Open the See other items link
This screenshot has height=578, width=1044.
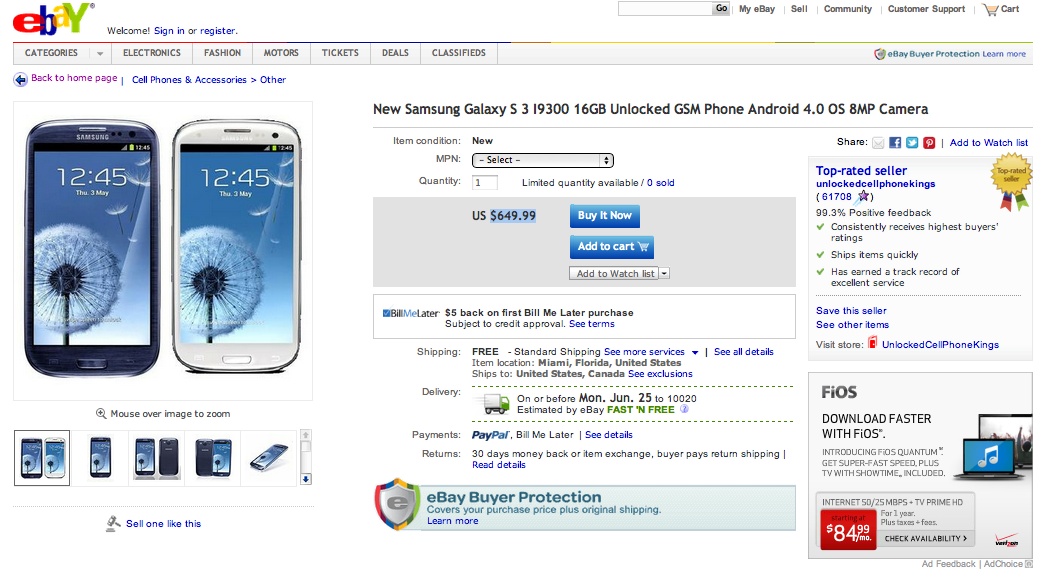pyautogui.click(x=852, y=325)
